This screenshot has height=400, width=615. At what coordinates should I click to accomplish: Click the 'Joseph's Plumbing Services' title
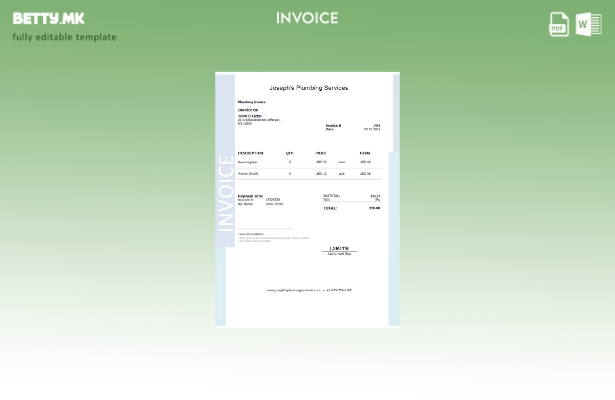tap(308, 88)
